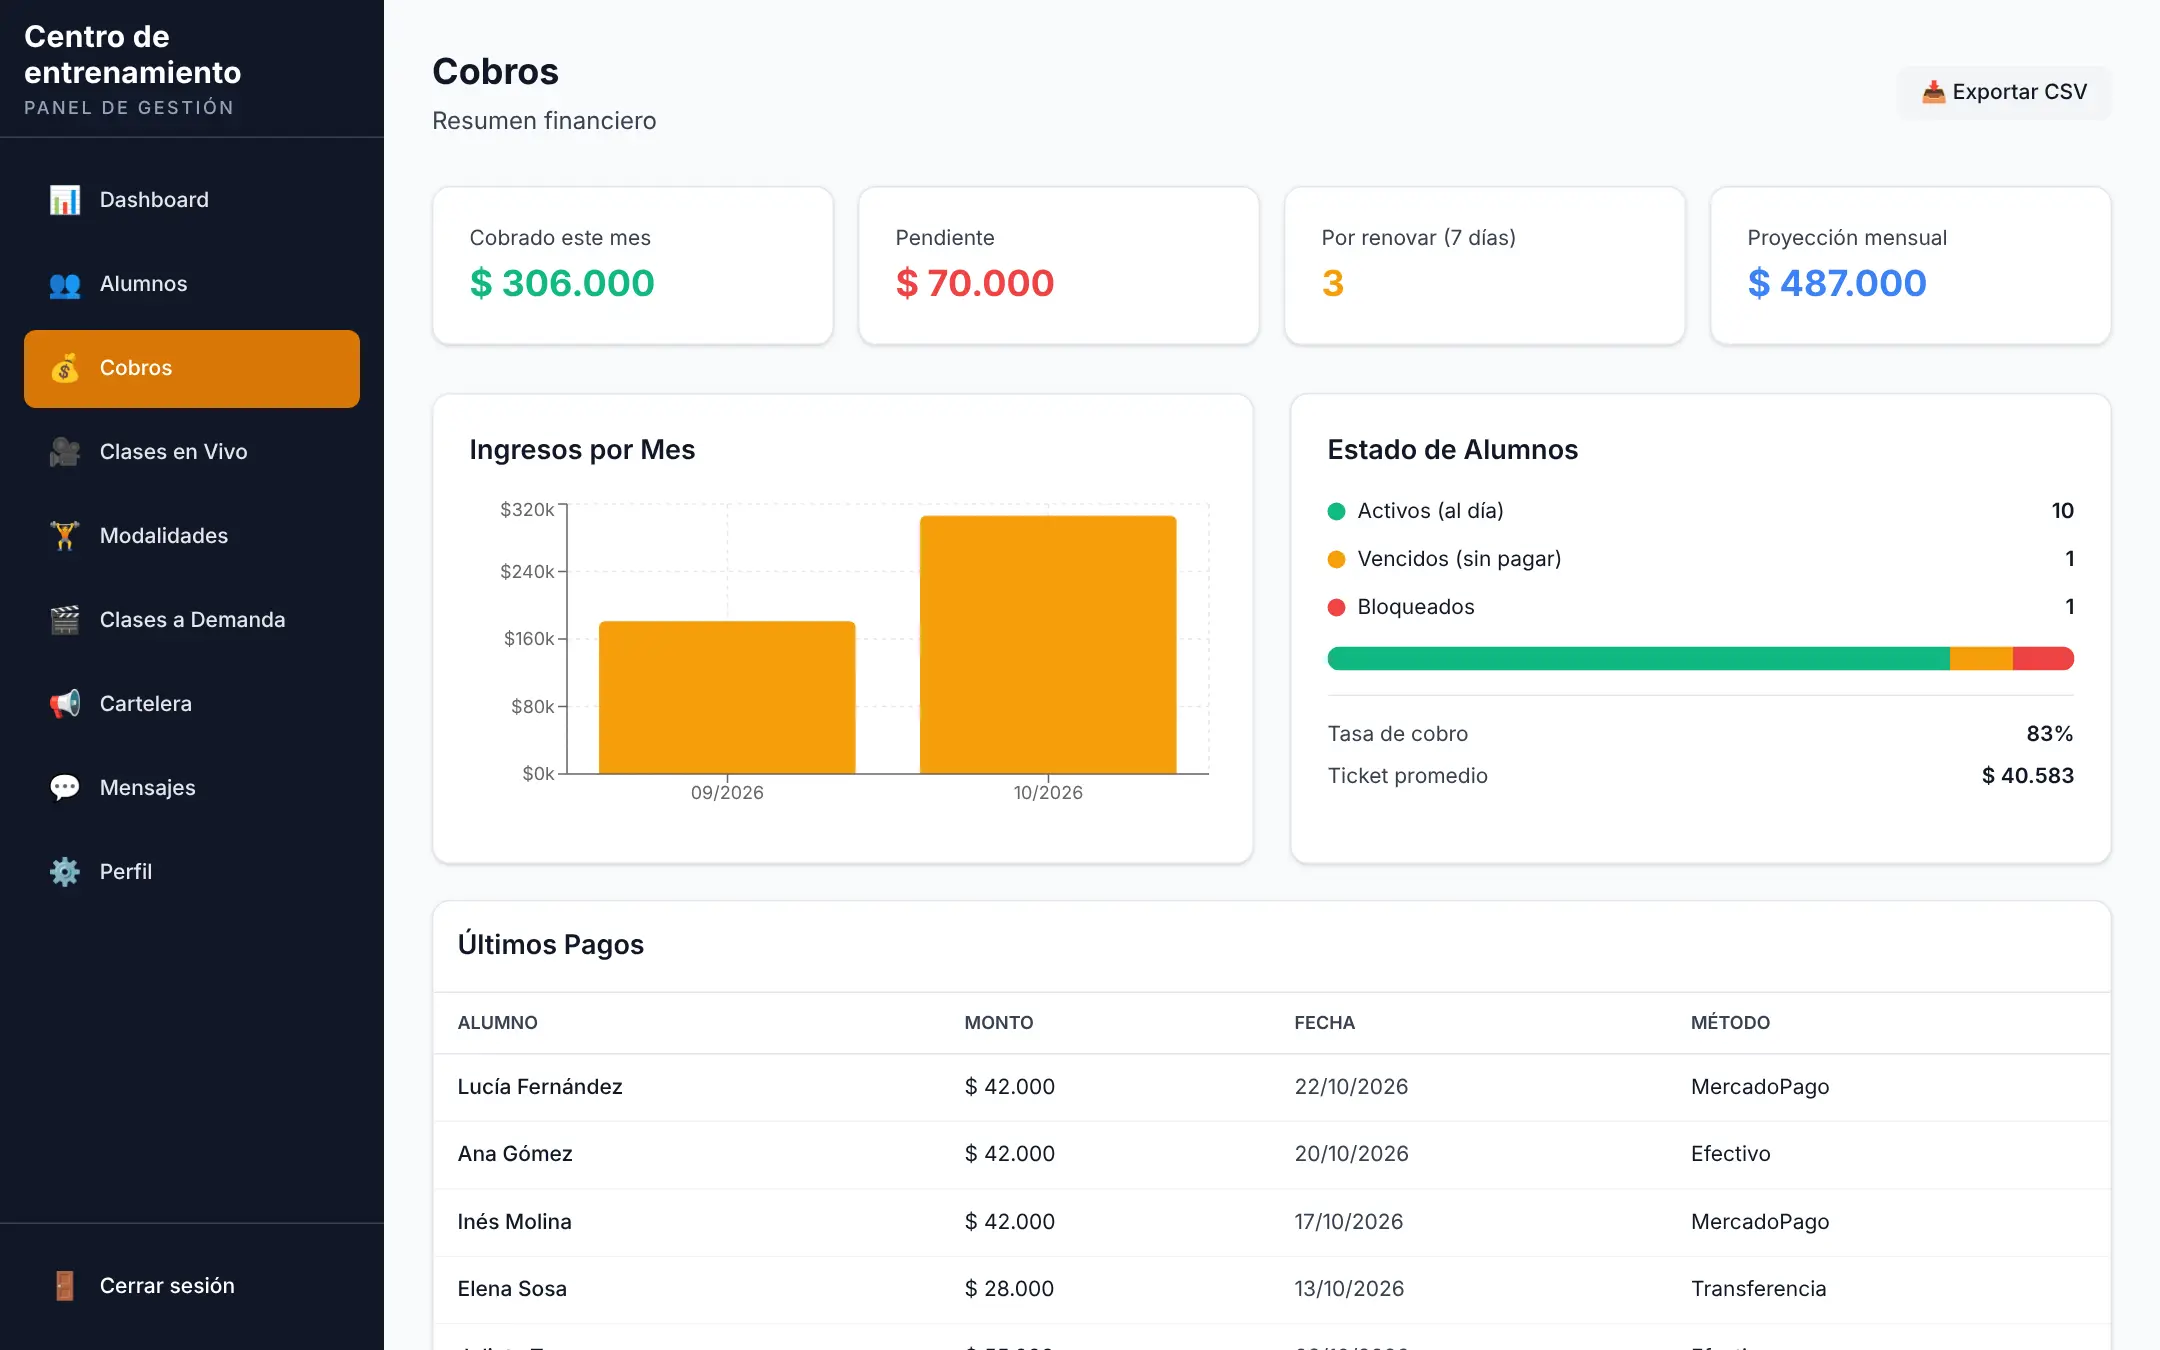Export payments with Exportar CSV button
2160x1350 pixels.
coord(2004,92)
